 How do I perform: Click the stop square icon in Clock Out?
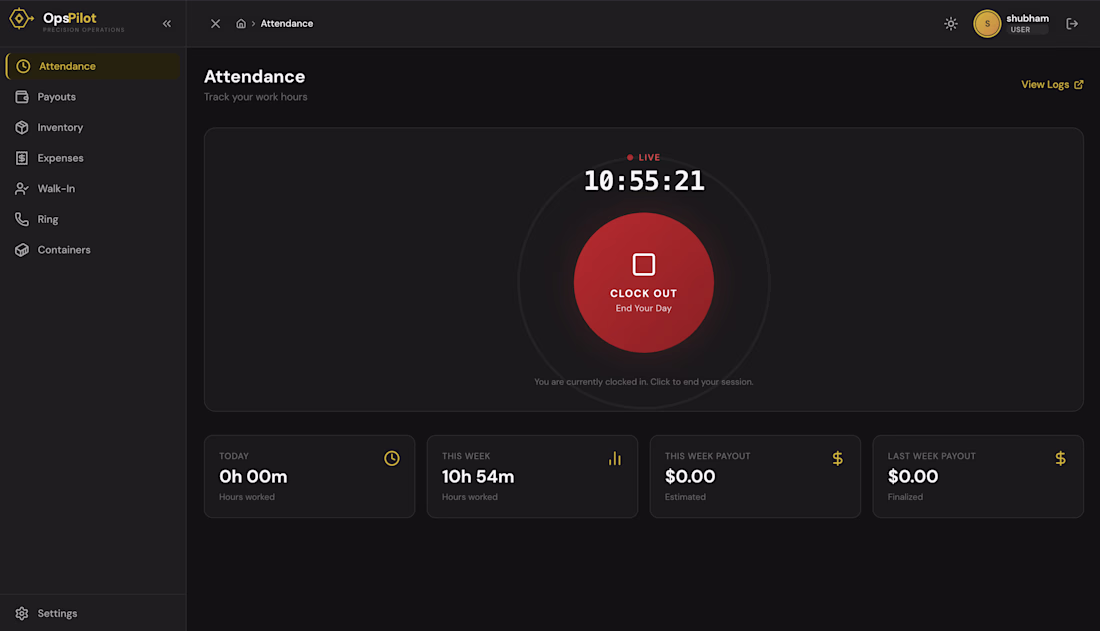click(643, 265)
